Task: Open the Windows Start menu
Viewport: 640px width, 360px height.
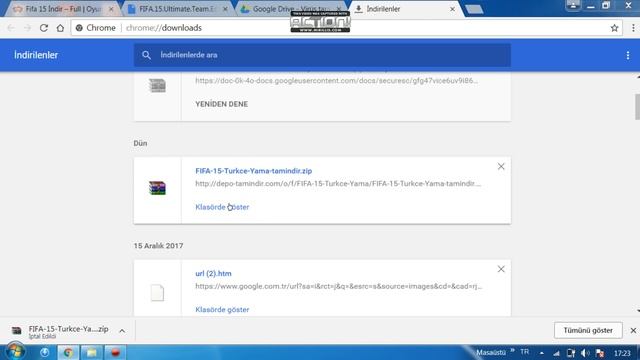Action: [x=15, y=351]
